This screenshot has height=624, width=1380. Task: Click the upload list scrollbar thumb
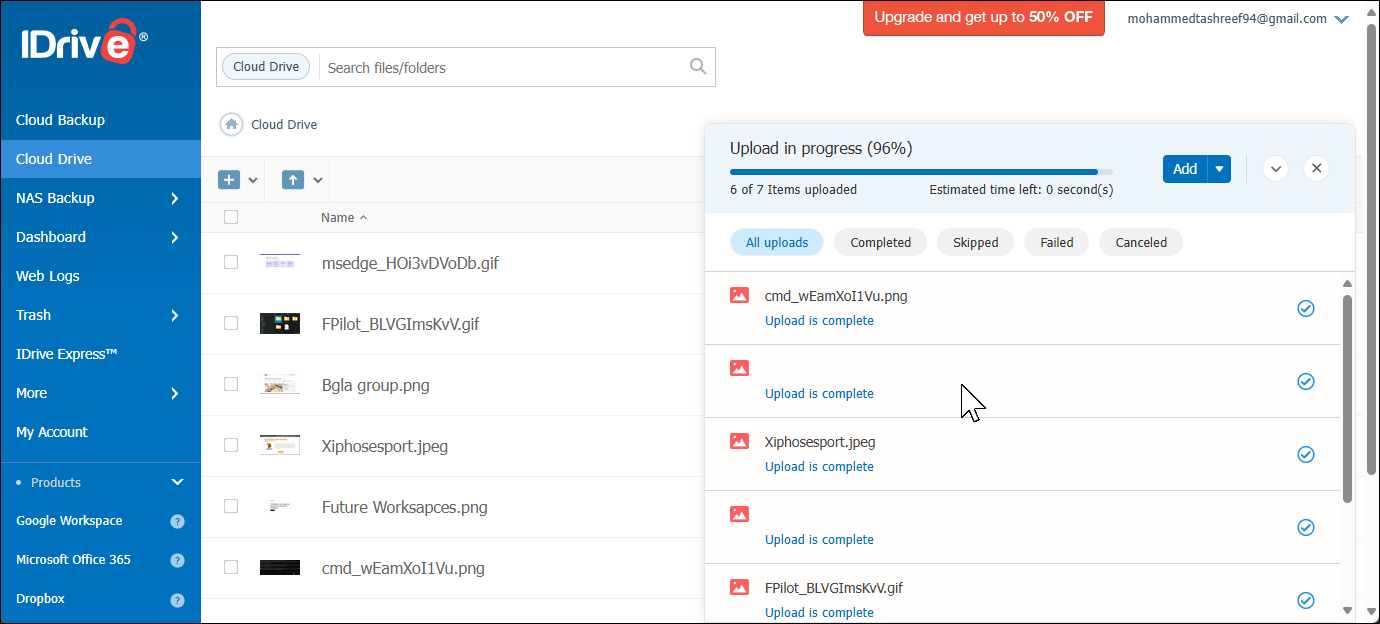click(1347, 398)
